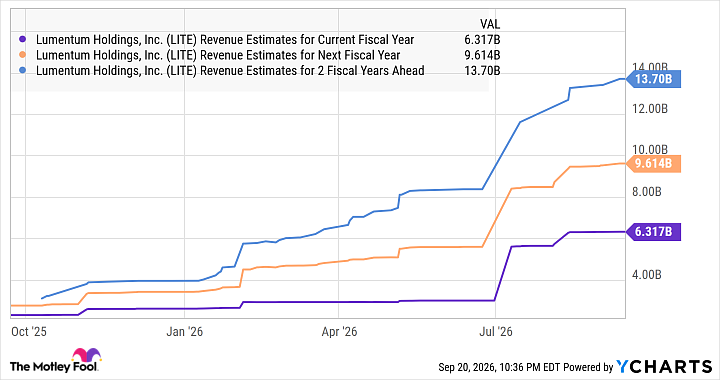Click The Motley Fool logo

(x=55, y=361)
